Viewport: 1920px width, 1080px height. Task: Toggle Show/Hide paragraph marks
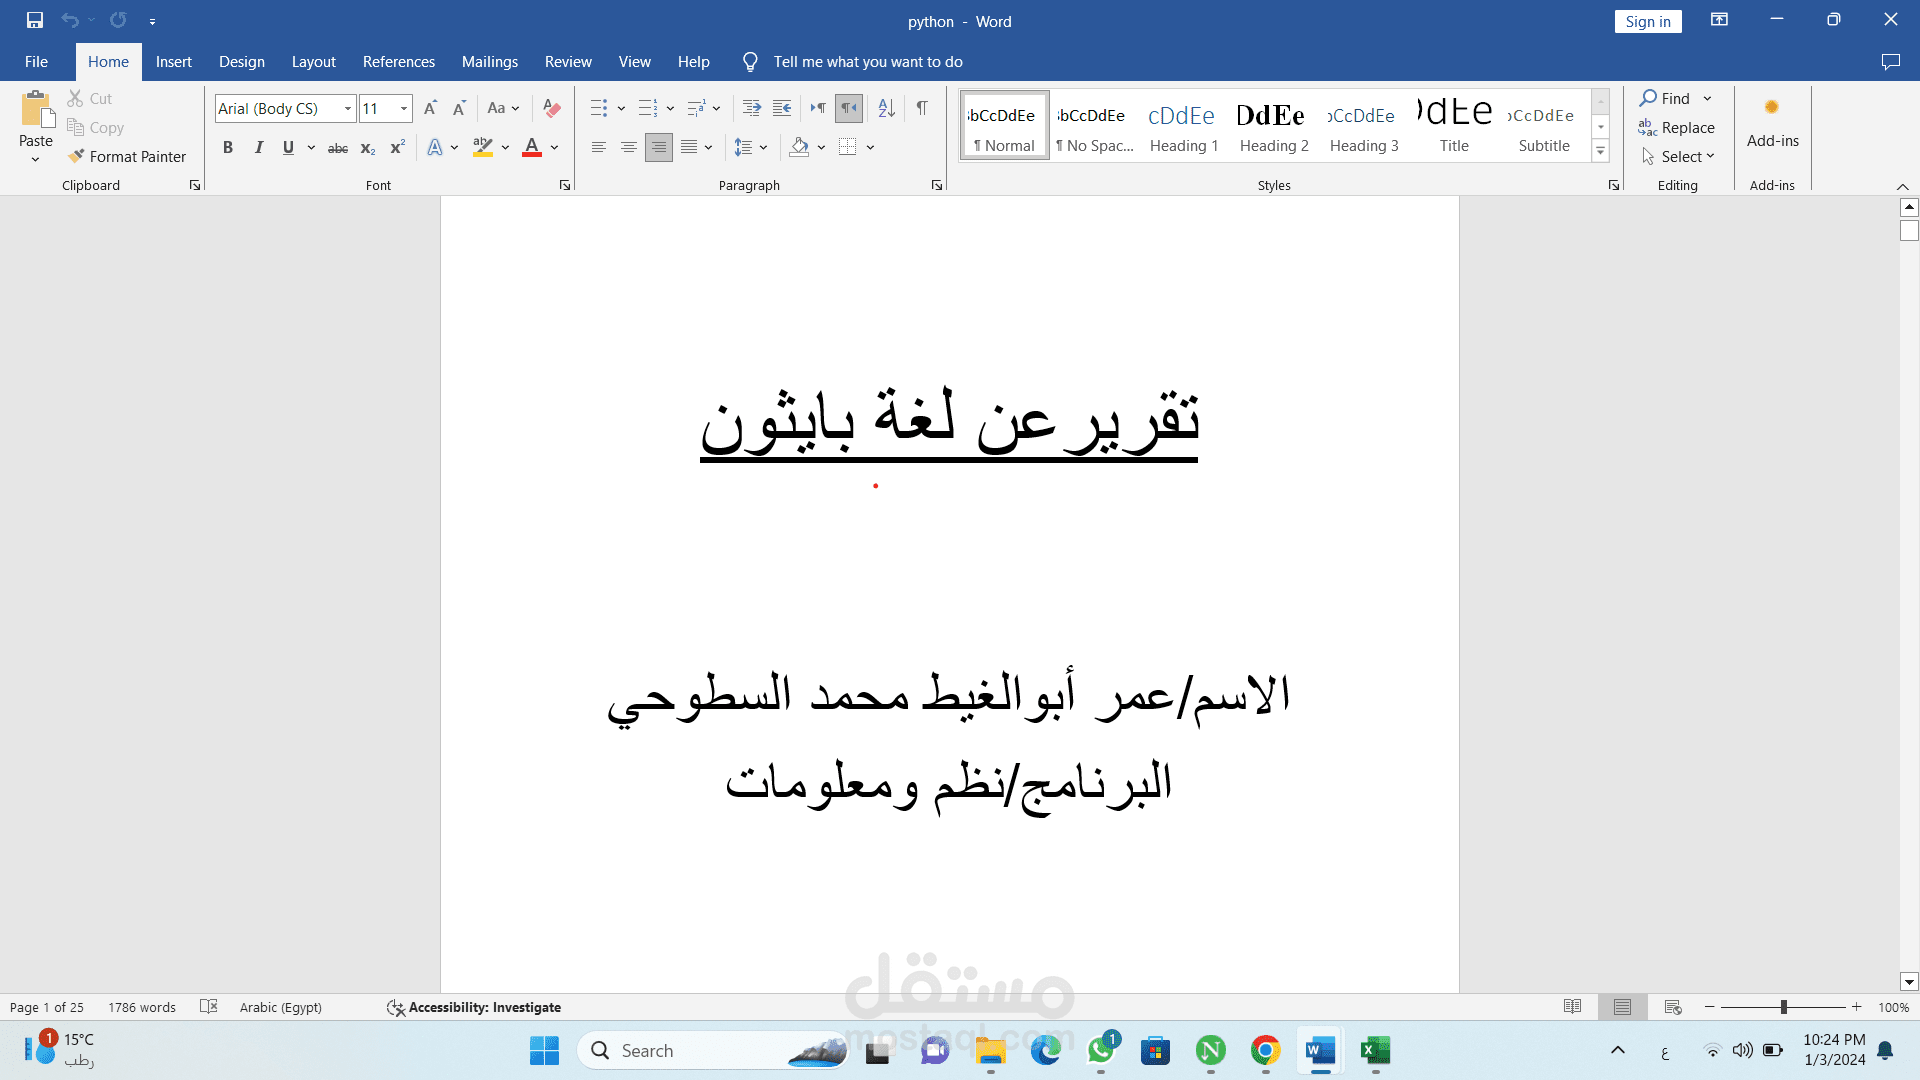click(922, 108)
